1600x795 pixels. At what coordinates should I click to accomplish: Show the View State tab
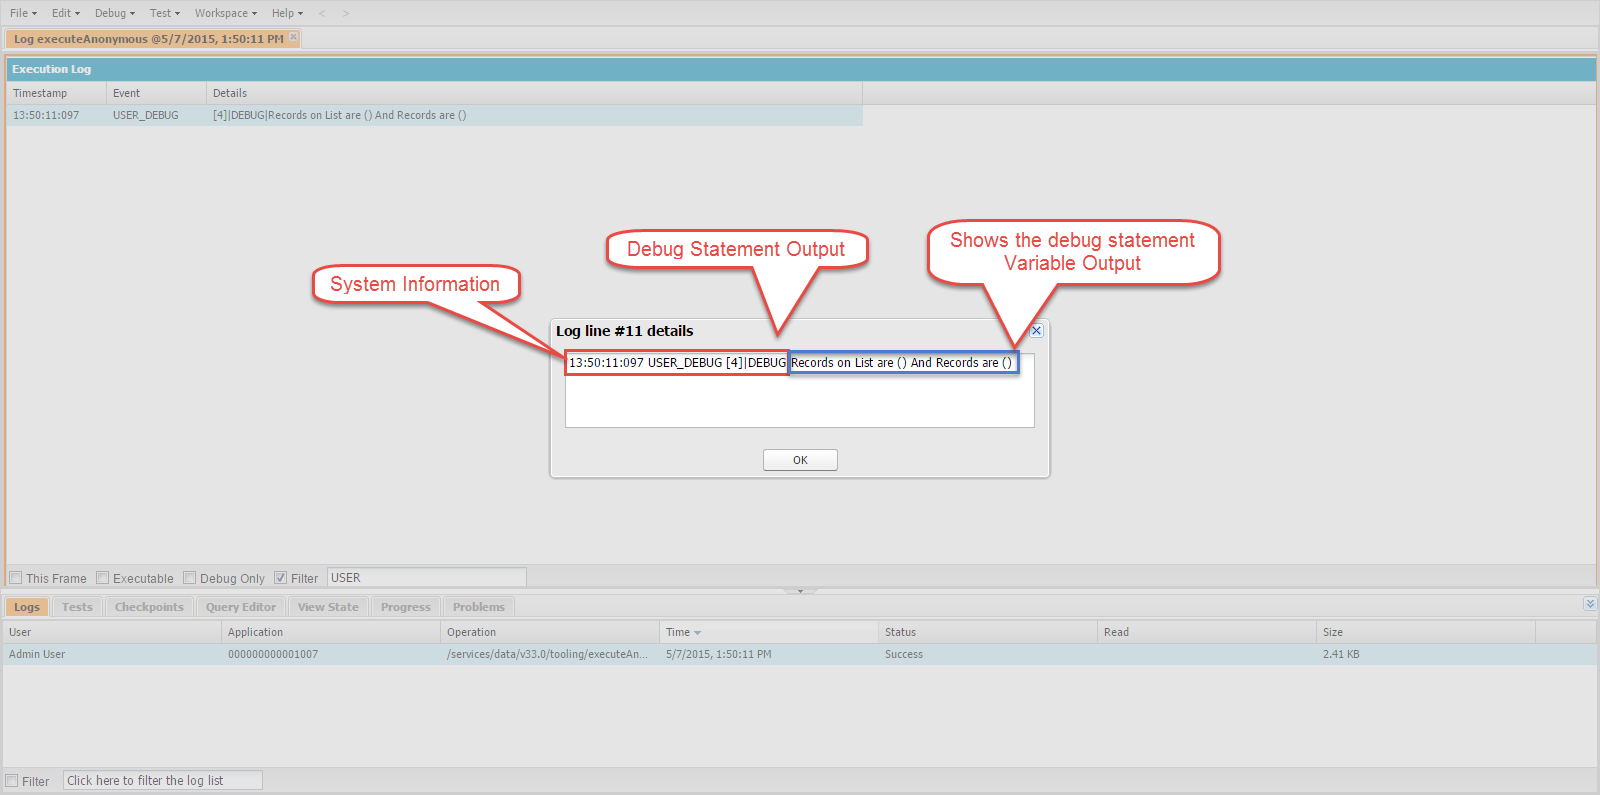pyautogui.click(x=328, y=607)
